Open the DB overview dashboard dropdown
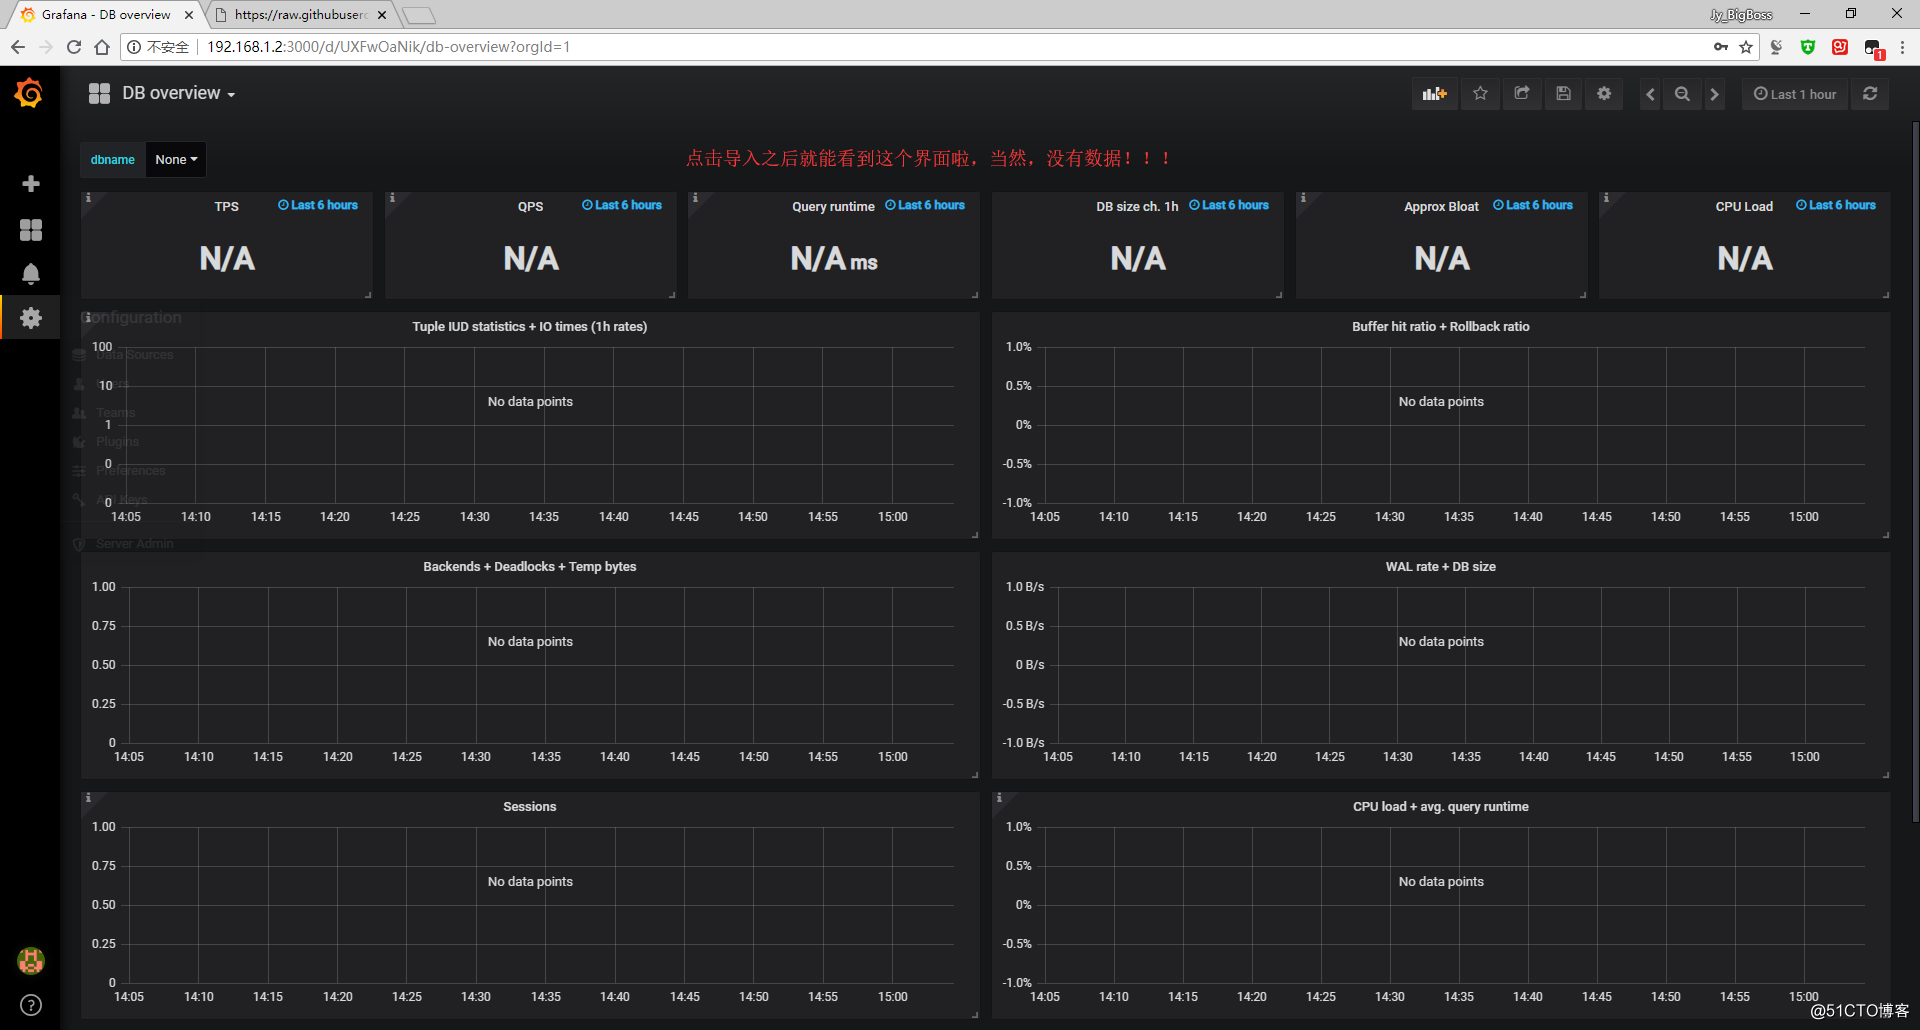1920x1030 pixels. click(178, 93)
